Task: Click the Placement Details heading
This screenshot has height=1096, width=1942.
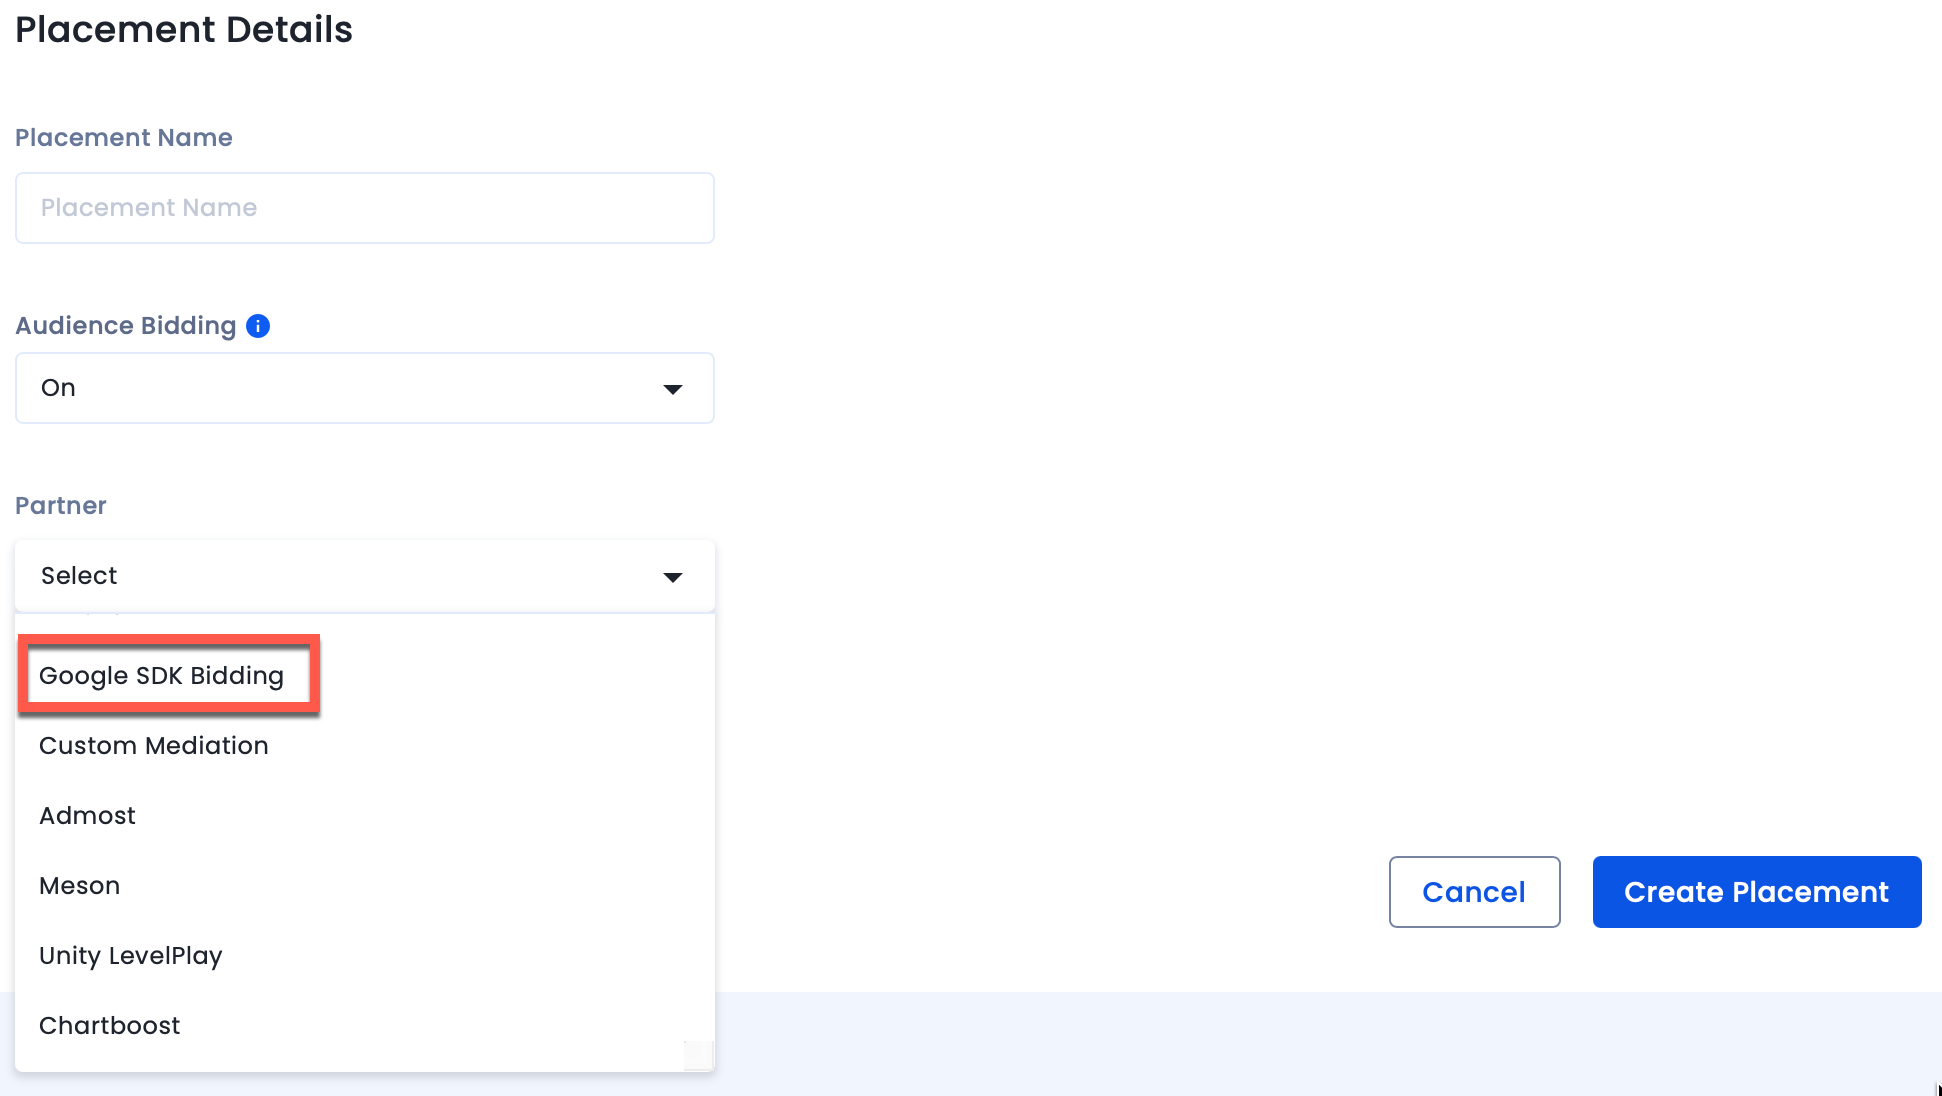Action: (184, 30)
